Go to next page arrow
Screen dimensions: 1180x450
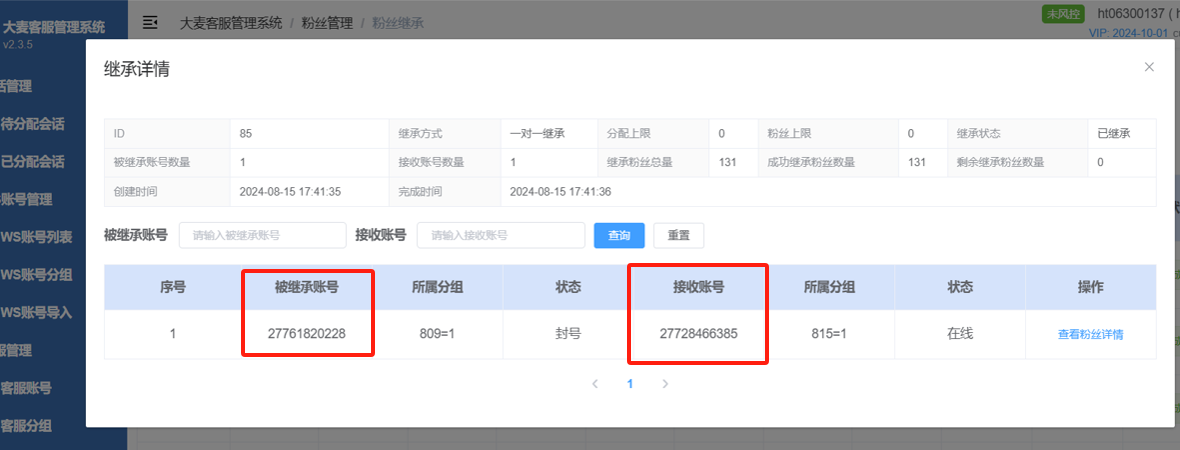point(665,384)
